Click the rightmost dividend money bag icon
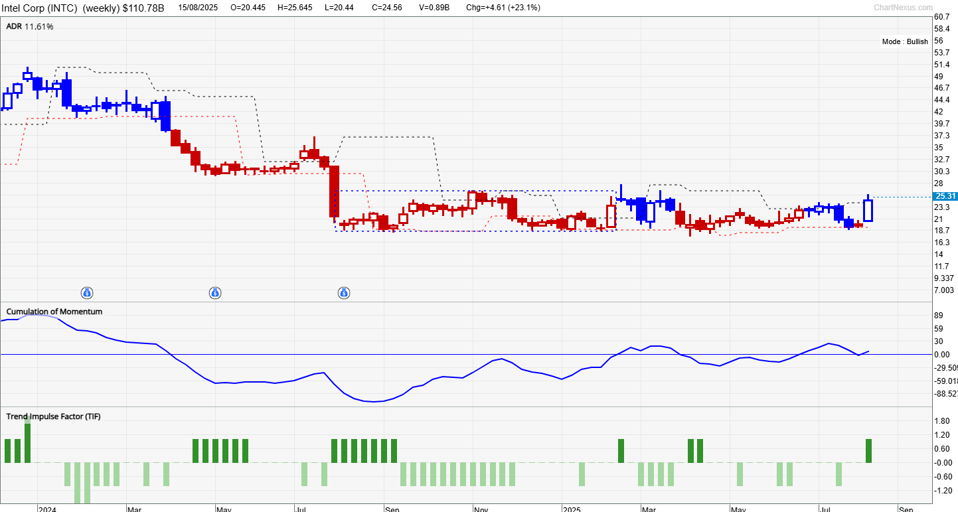958x512 pixels. [344, 293]
